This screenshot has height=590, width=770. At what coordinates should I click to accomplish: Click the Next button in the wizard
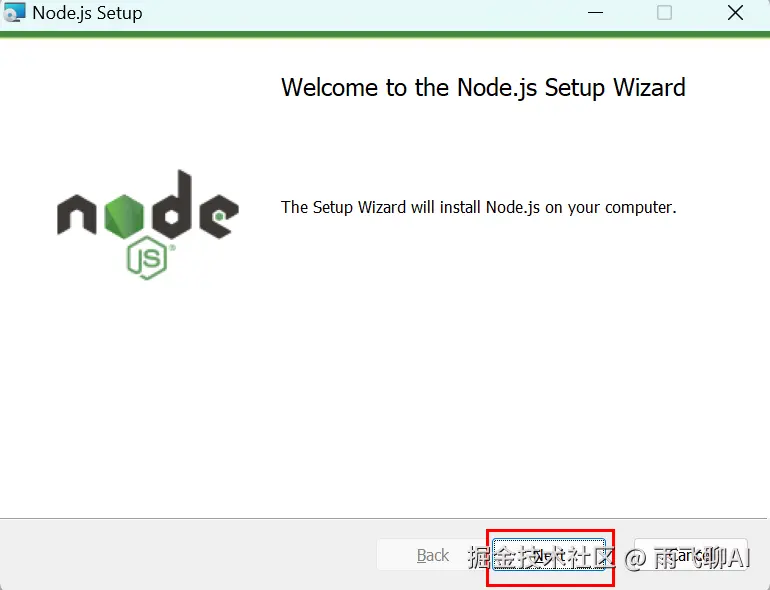coord(549,554)
